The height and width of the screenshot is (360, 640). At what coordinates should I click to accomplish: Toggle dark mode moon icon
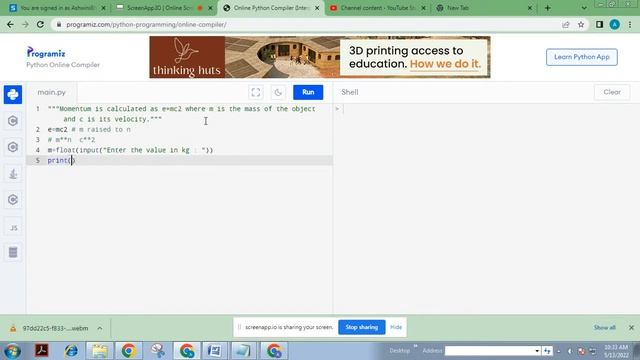pos(278,92)
